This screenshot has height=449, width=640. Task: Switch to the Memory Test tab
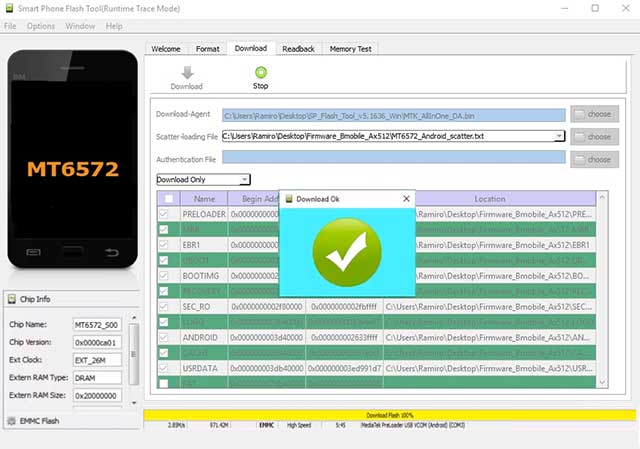[351, 49]
